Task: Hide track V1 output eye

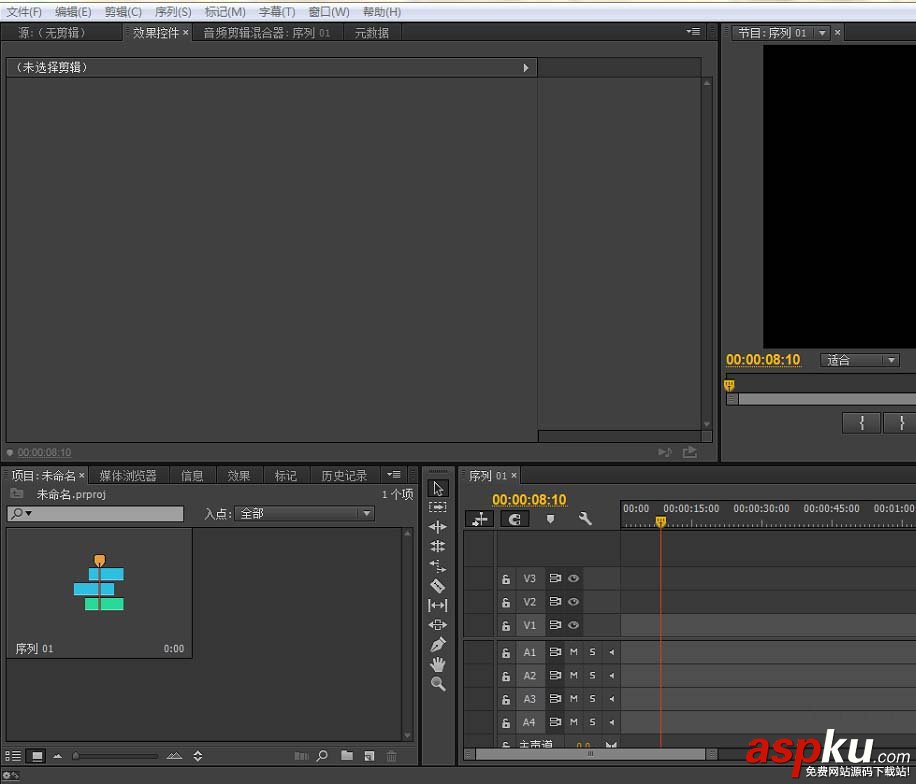Action: (x=574, y=625)
